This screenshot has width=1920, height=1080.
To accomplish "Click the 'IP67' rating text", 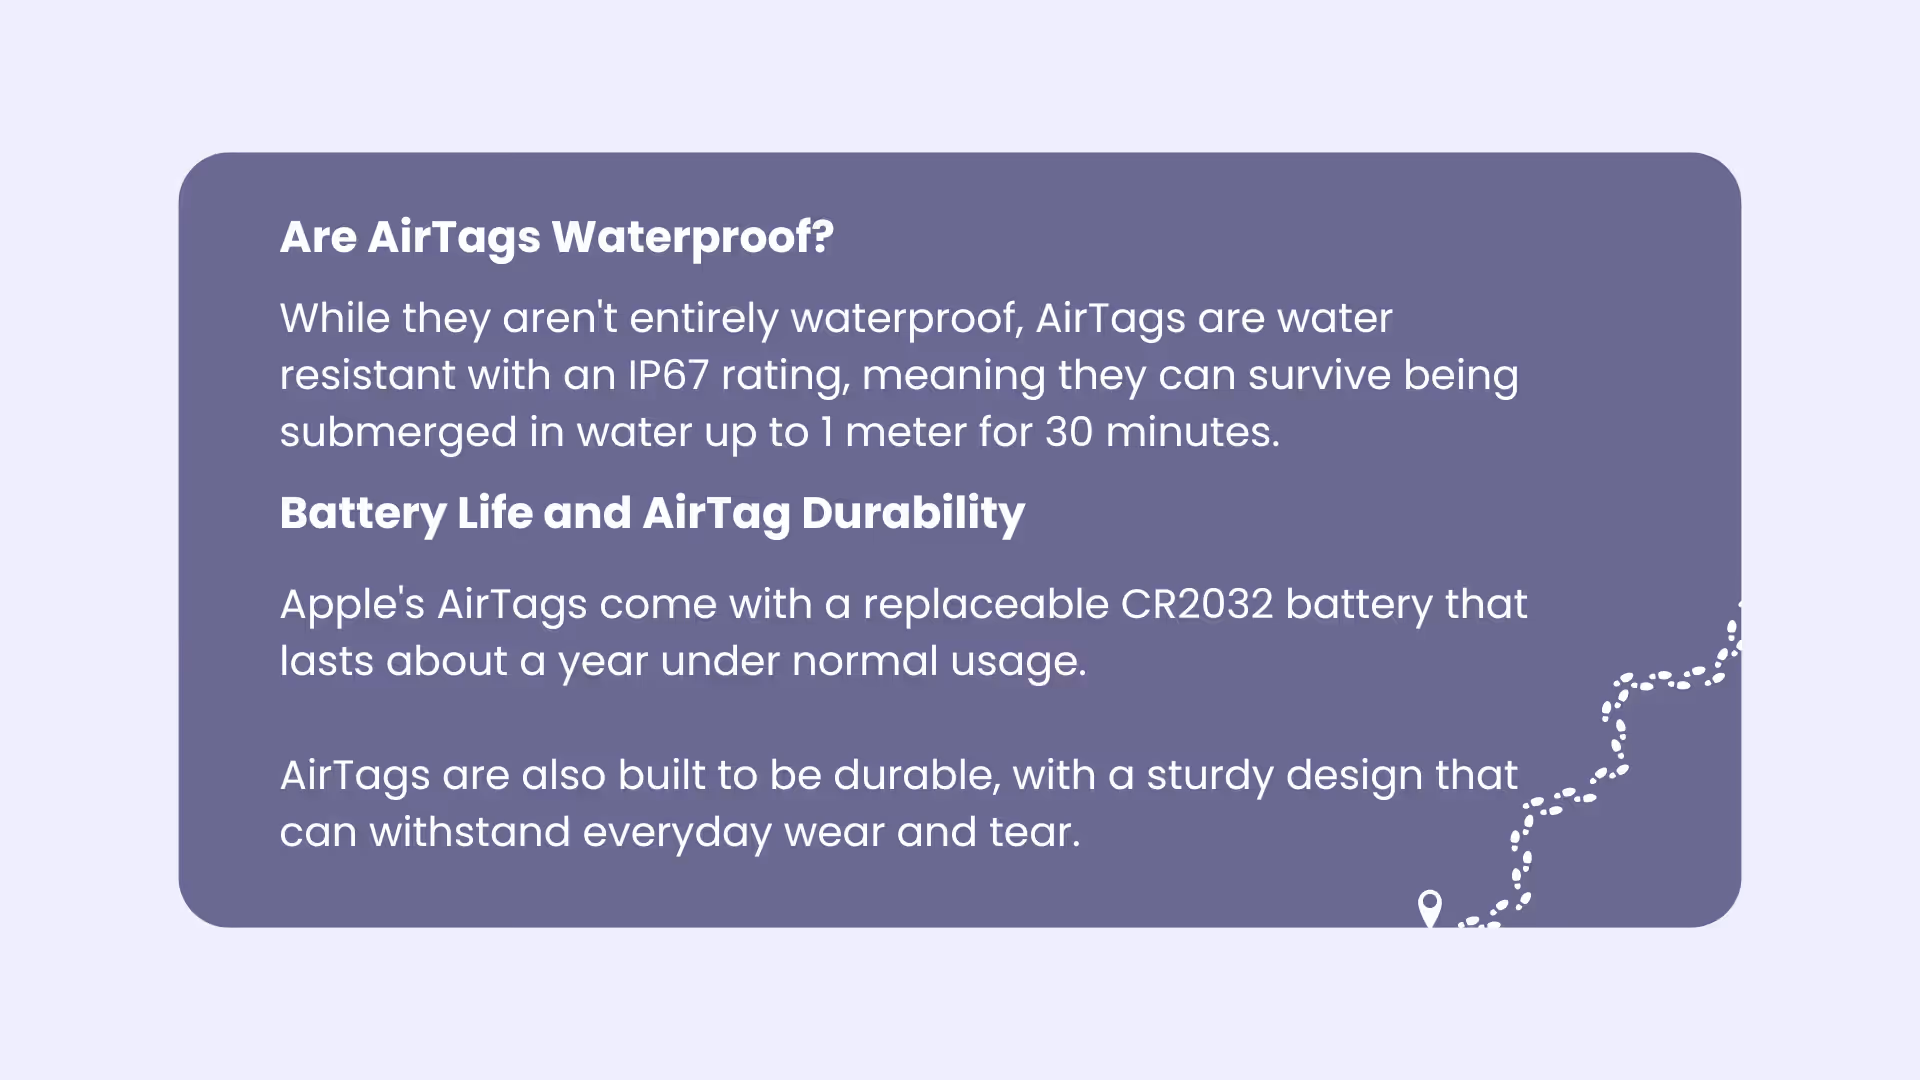I will [x=668, y=375].
